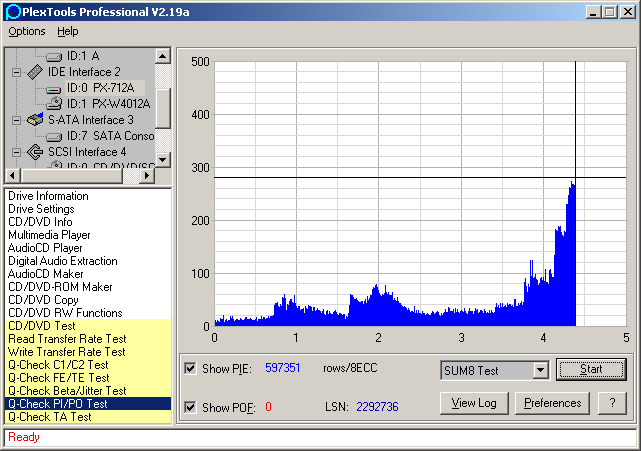Click the IDE Interface 2 chip icon

35,72
